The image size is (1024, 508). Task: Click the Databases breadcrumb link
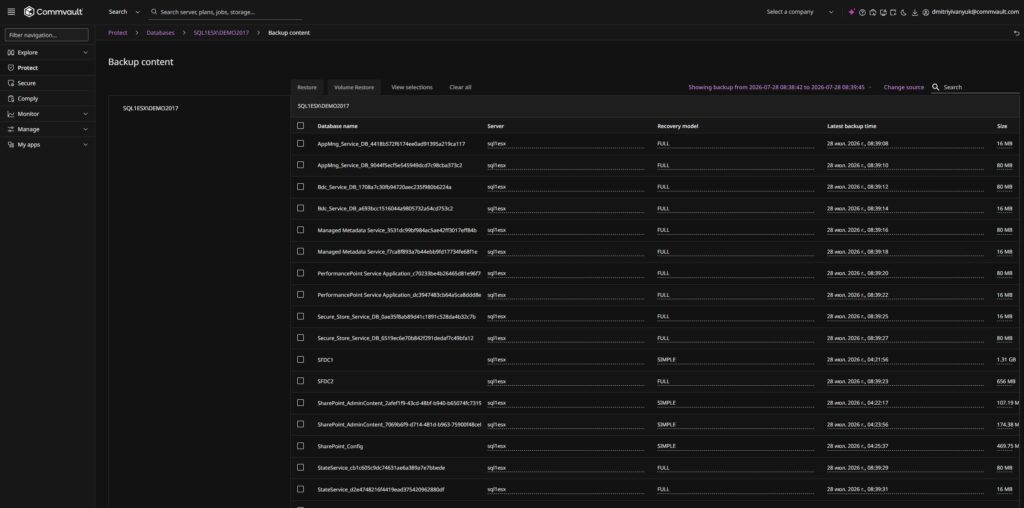pyautogui.click(x=161, y=33)
